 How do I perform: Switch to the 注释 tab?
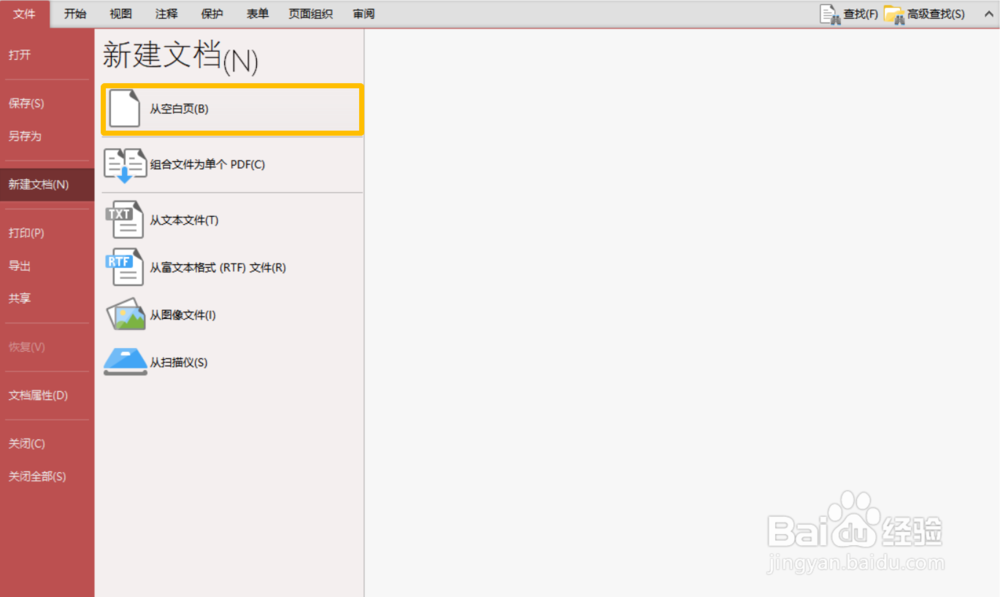pyautogui.click(x=166, y=13)
